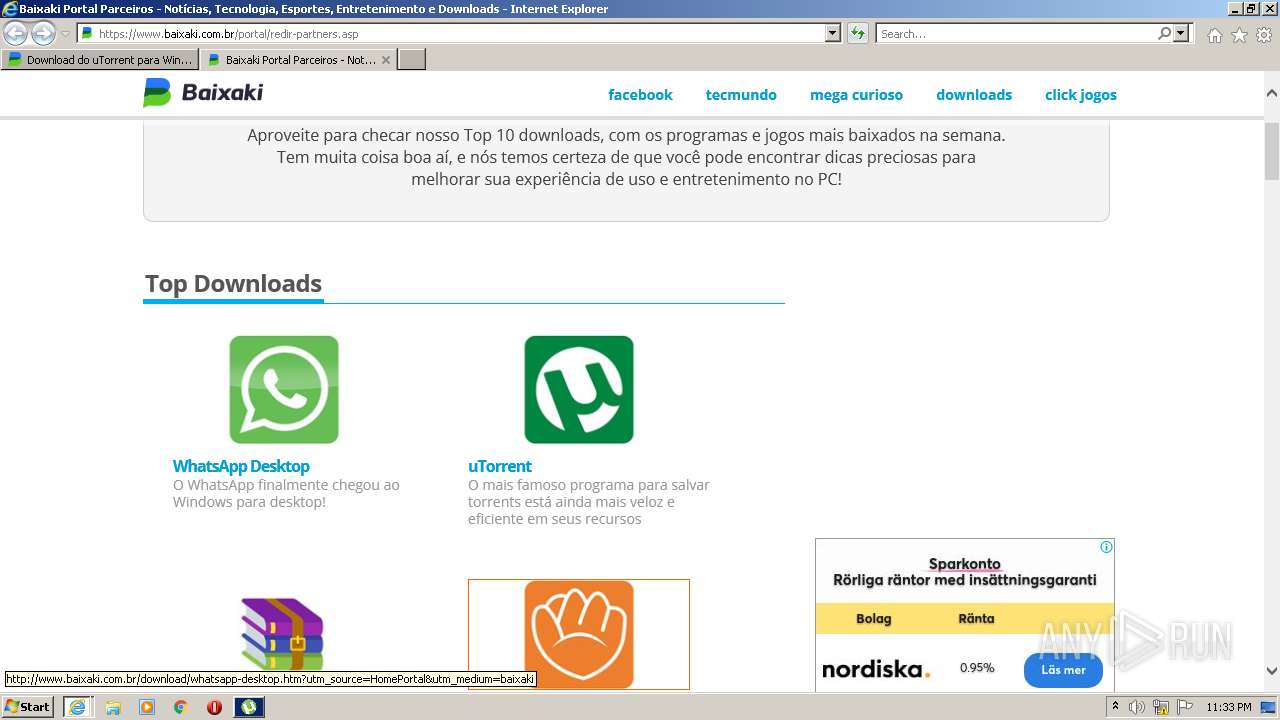
Task: Click the Show desktop button
Action: pos(1269,707)
